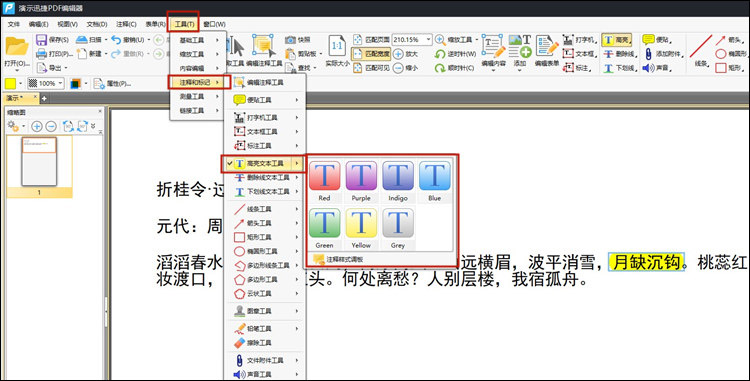Click the 属性(P)... properties button

click(112, 84)
